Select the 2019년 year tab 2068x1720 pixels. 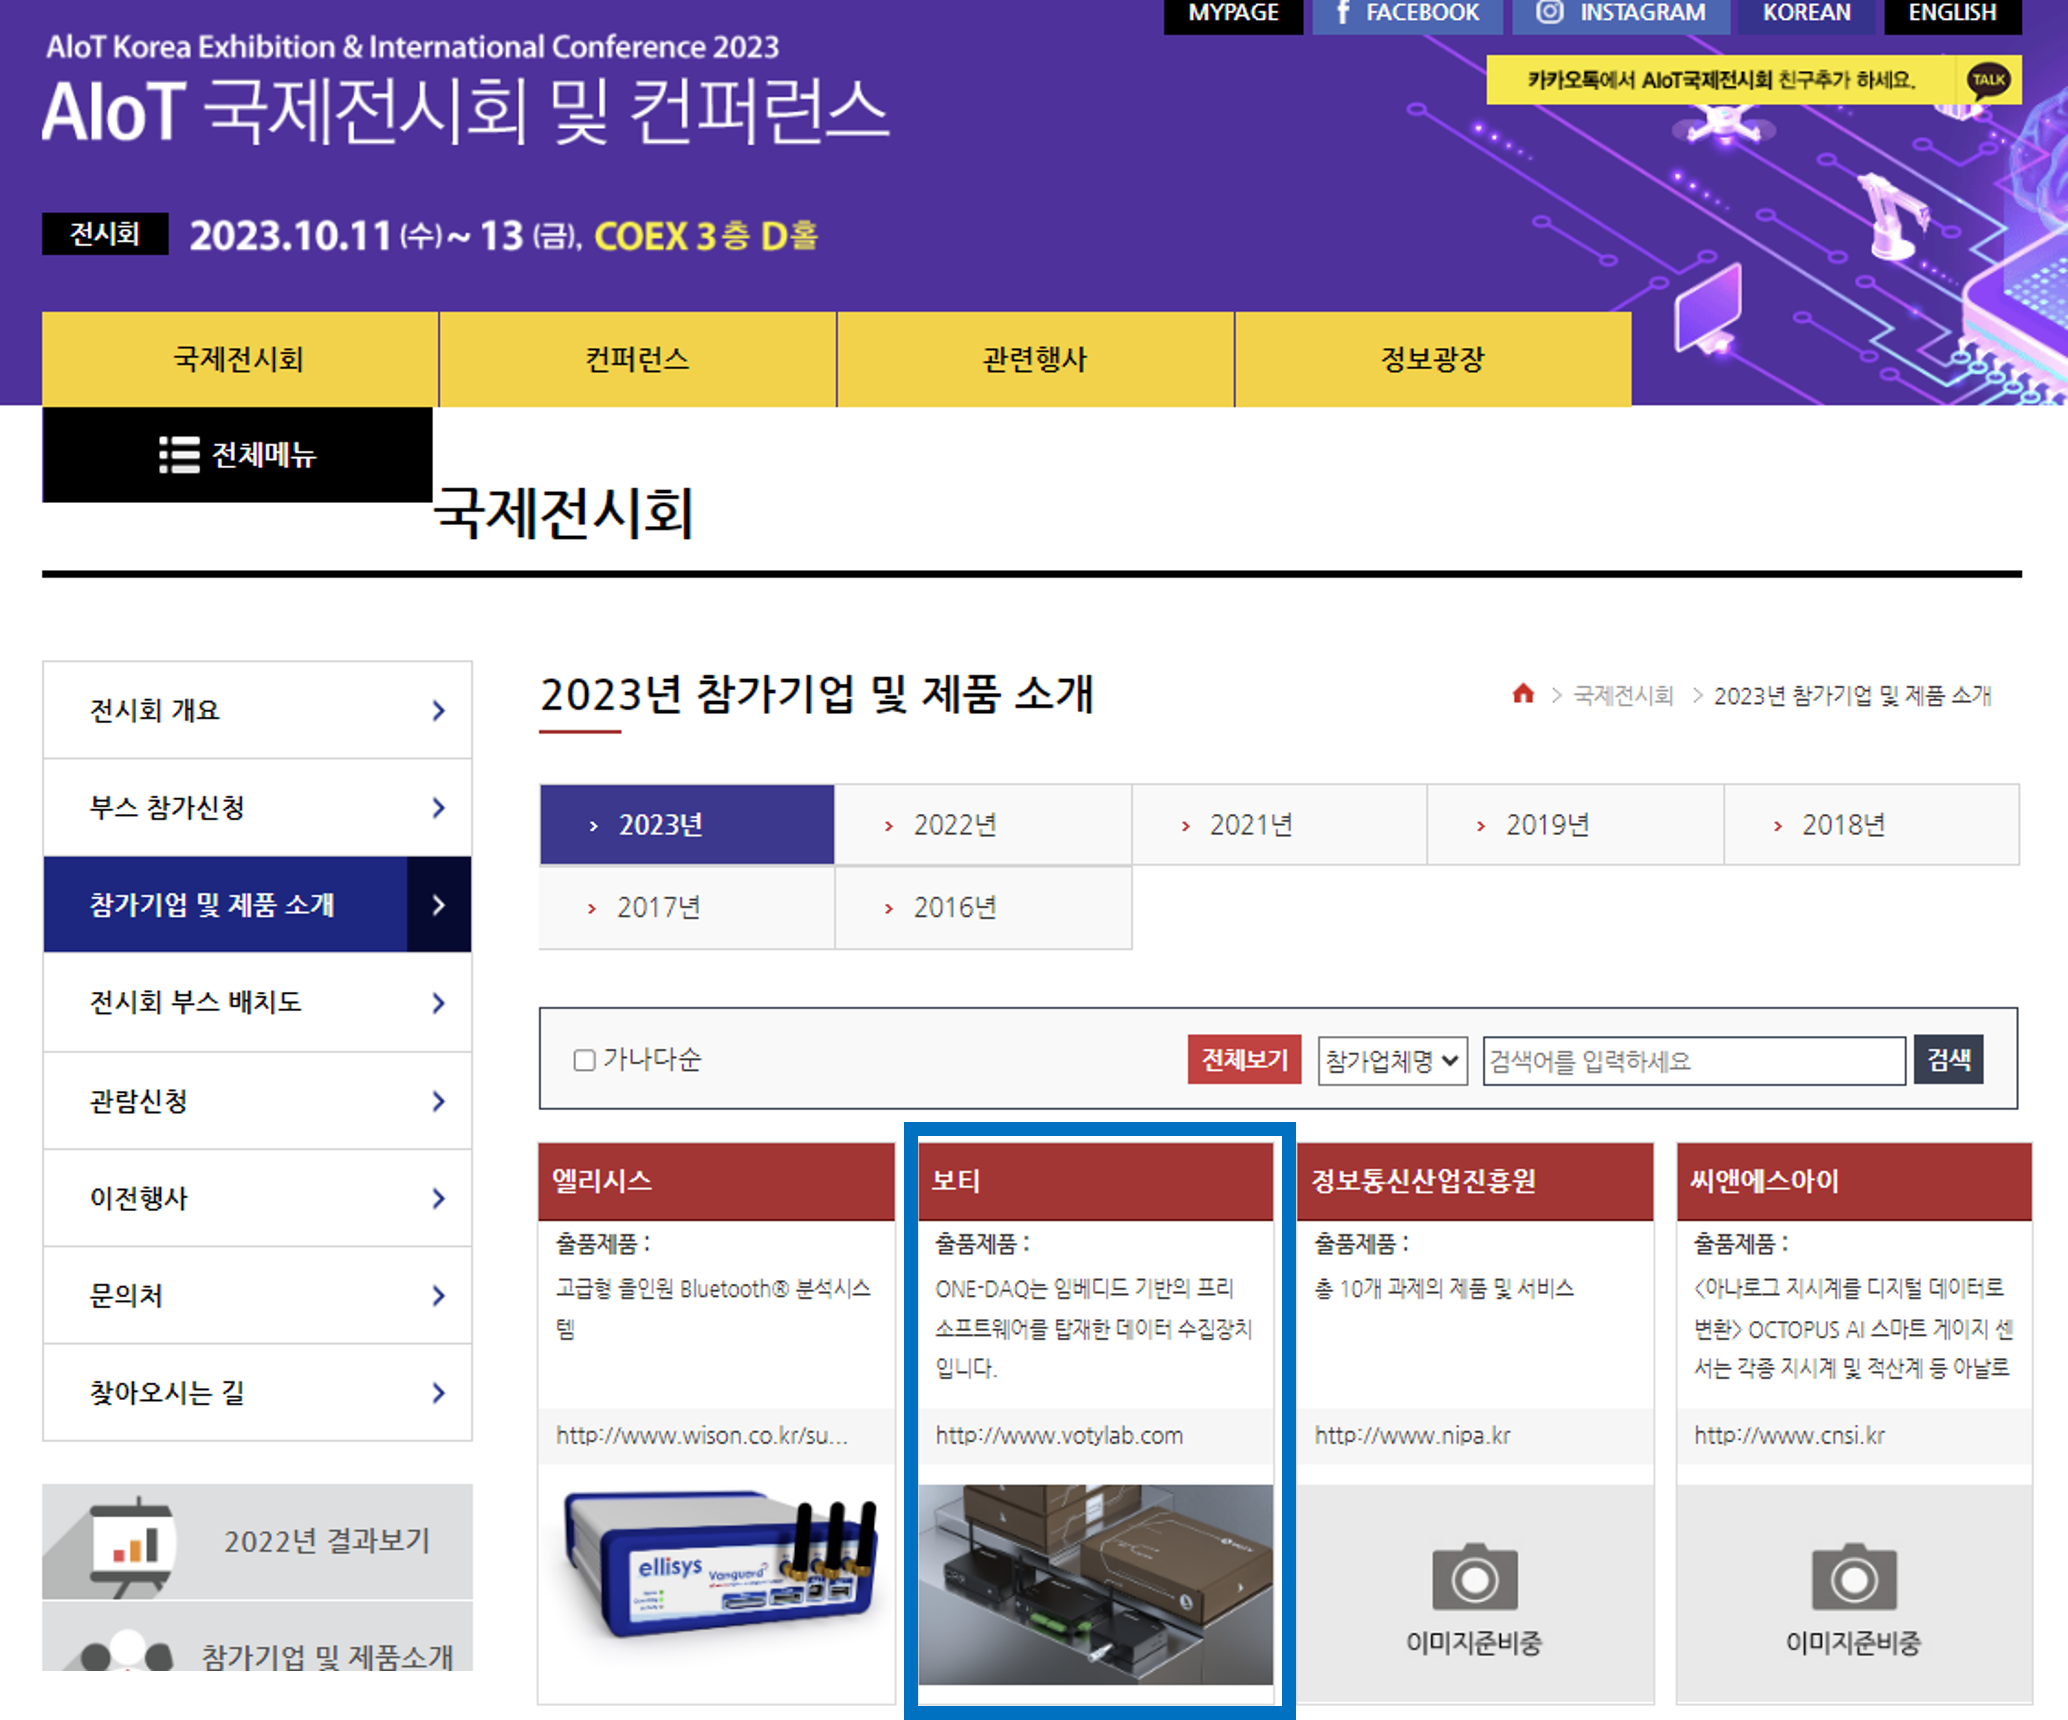[1575, 824]
